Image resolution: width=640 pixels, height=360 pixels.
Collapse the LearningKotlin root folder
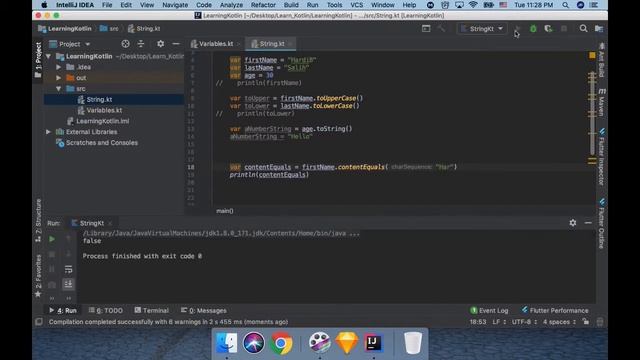(49, 56)
